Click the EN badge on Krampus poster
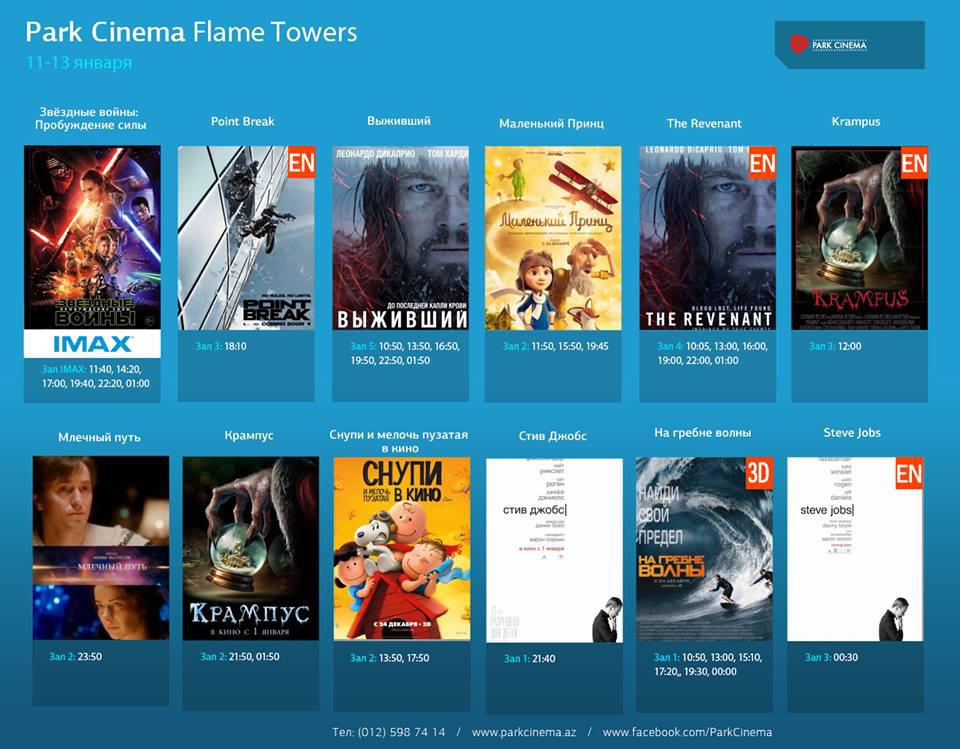960x749 pixels. 914,163
